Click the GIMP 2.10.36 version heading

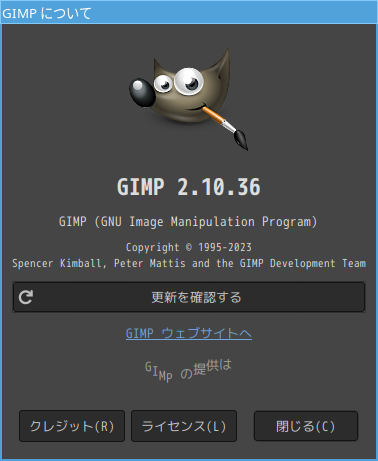[x=189, y=187]
